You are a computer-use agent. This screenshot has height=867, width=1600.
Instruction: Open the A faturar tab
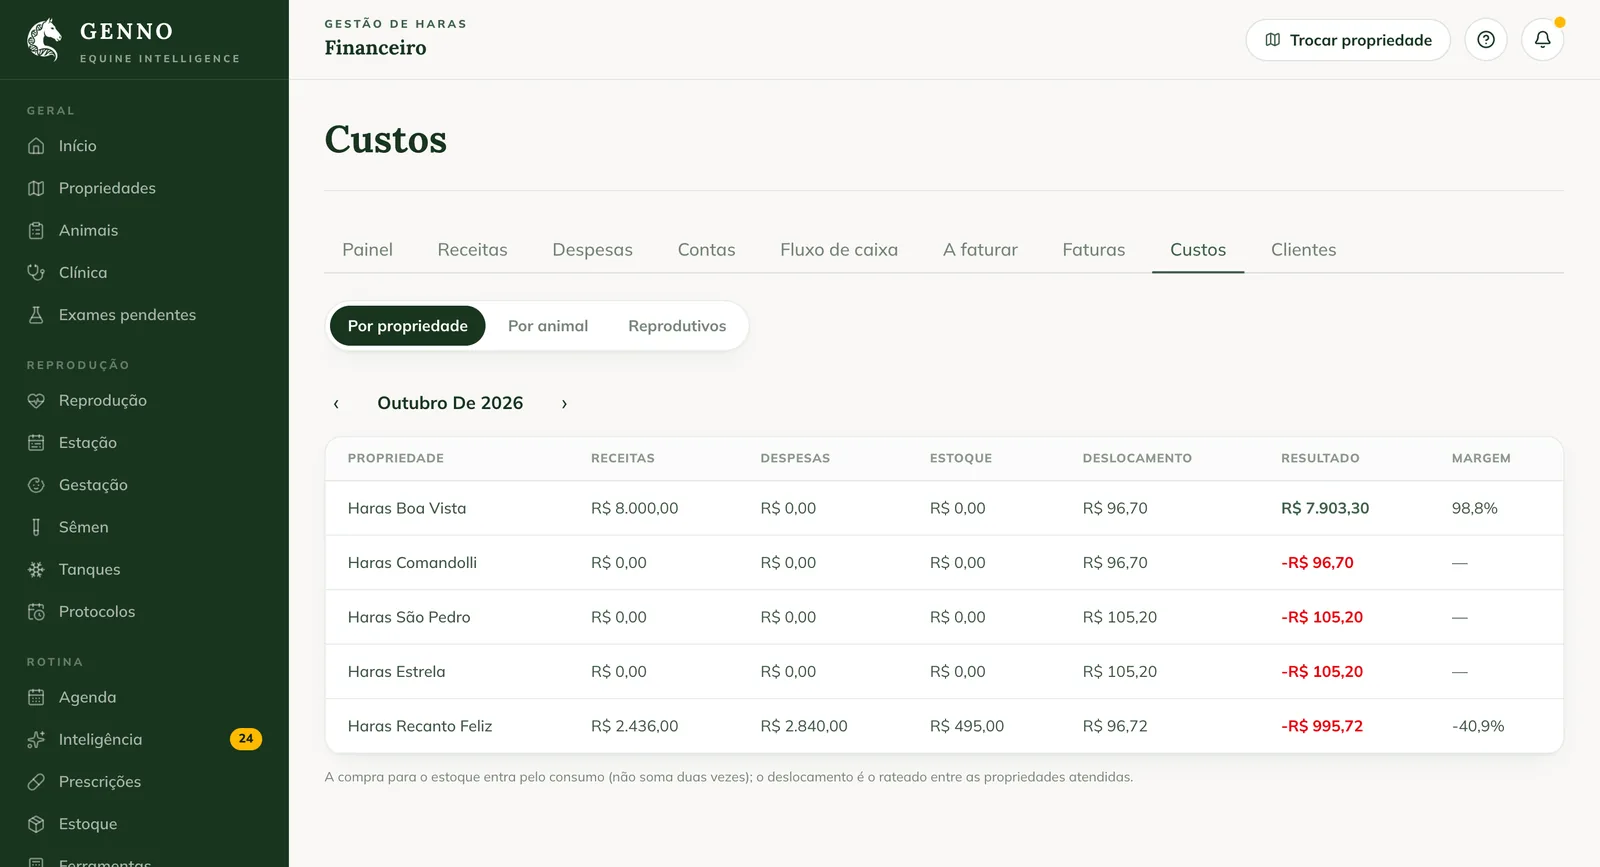click(980, 250)
